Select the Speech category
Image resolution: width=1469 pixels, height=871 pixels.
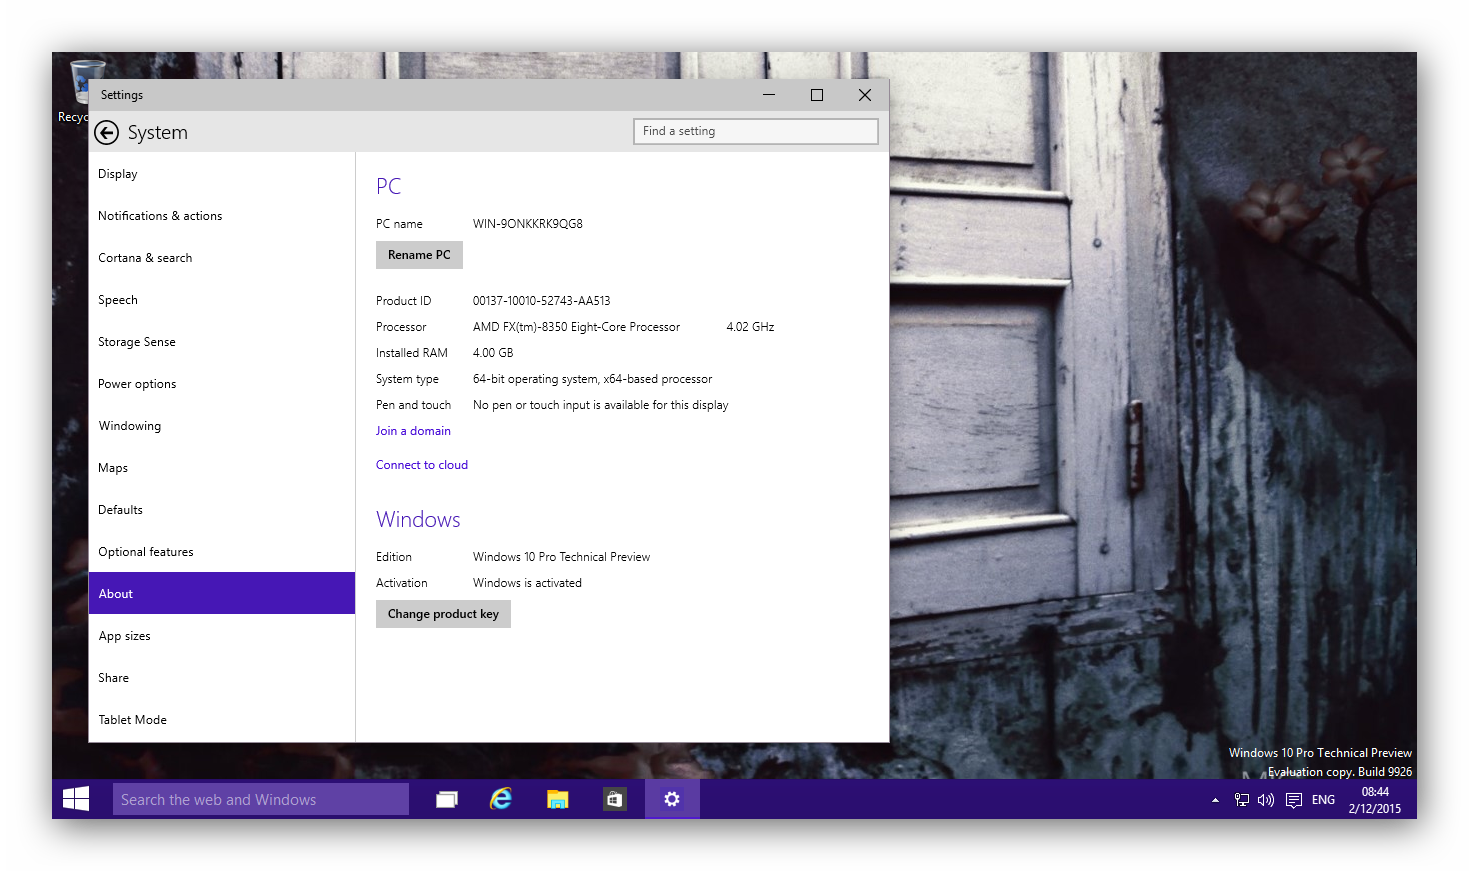pos(222,300)
